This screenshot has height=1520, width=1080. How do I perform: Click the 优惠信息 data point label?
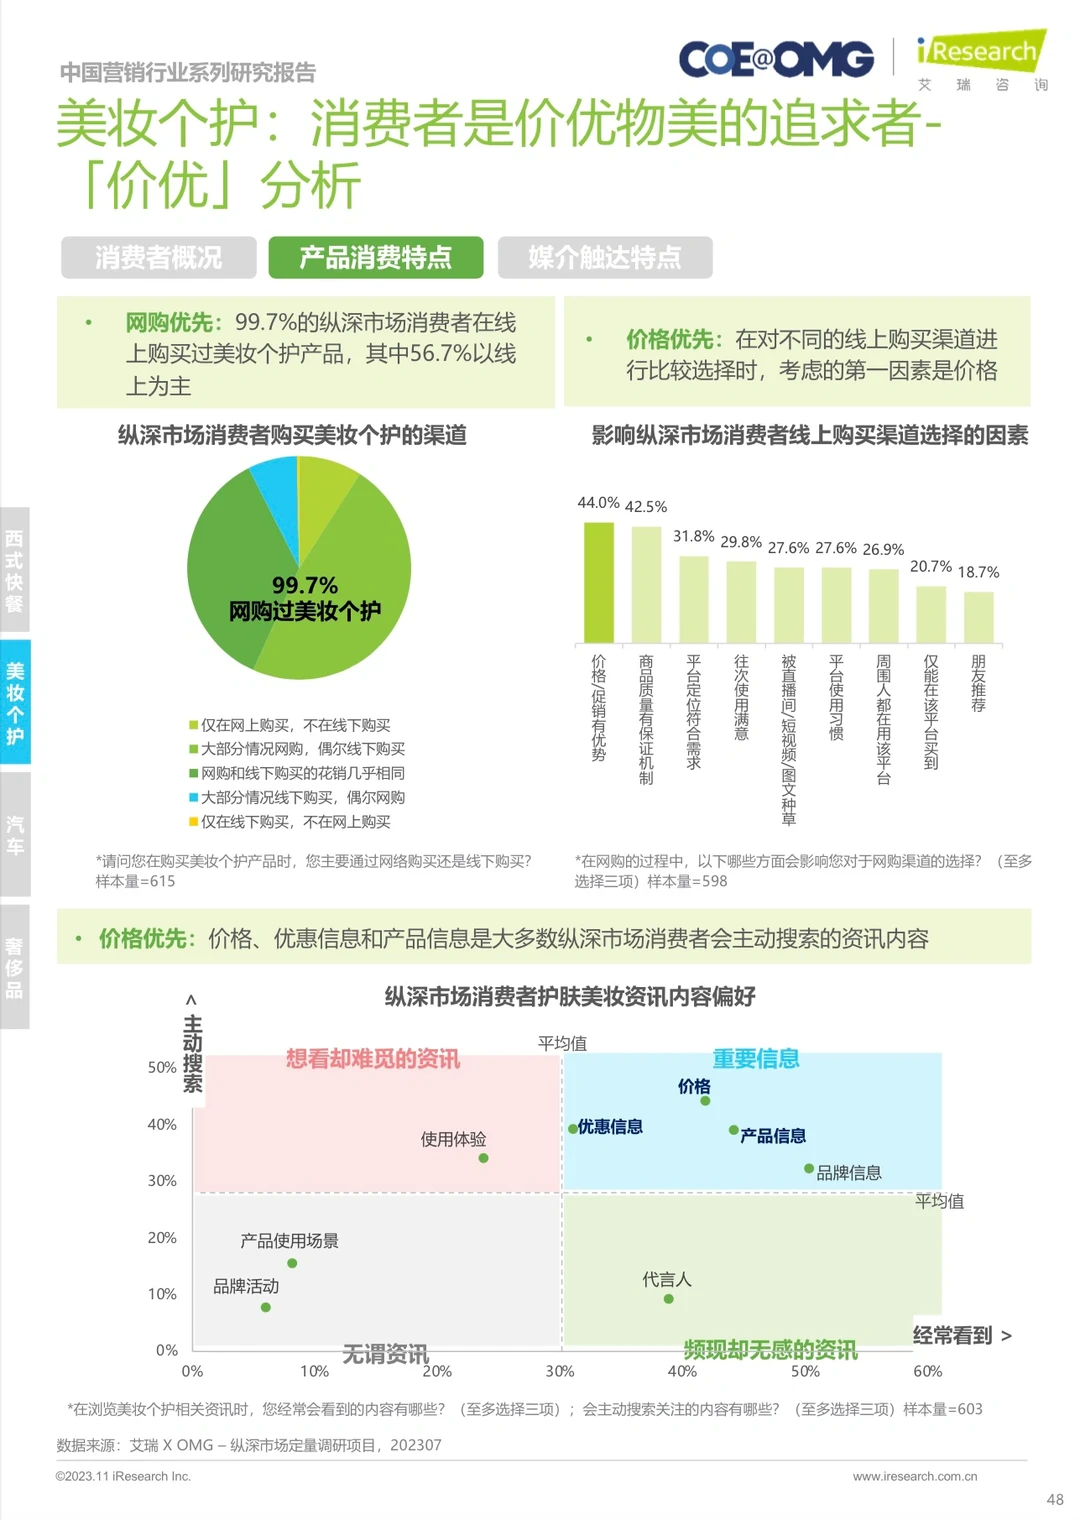[x=610, y=1127]
